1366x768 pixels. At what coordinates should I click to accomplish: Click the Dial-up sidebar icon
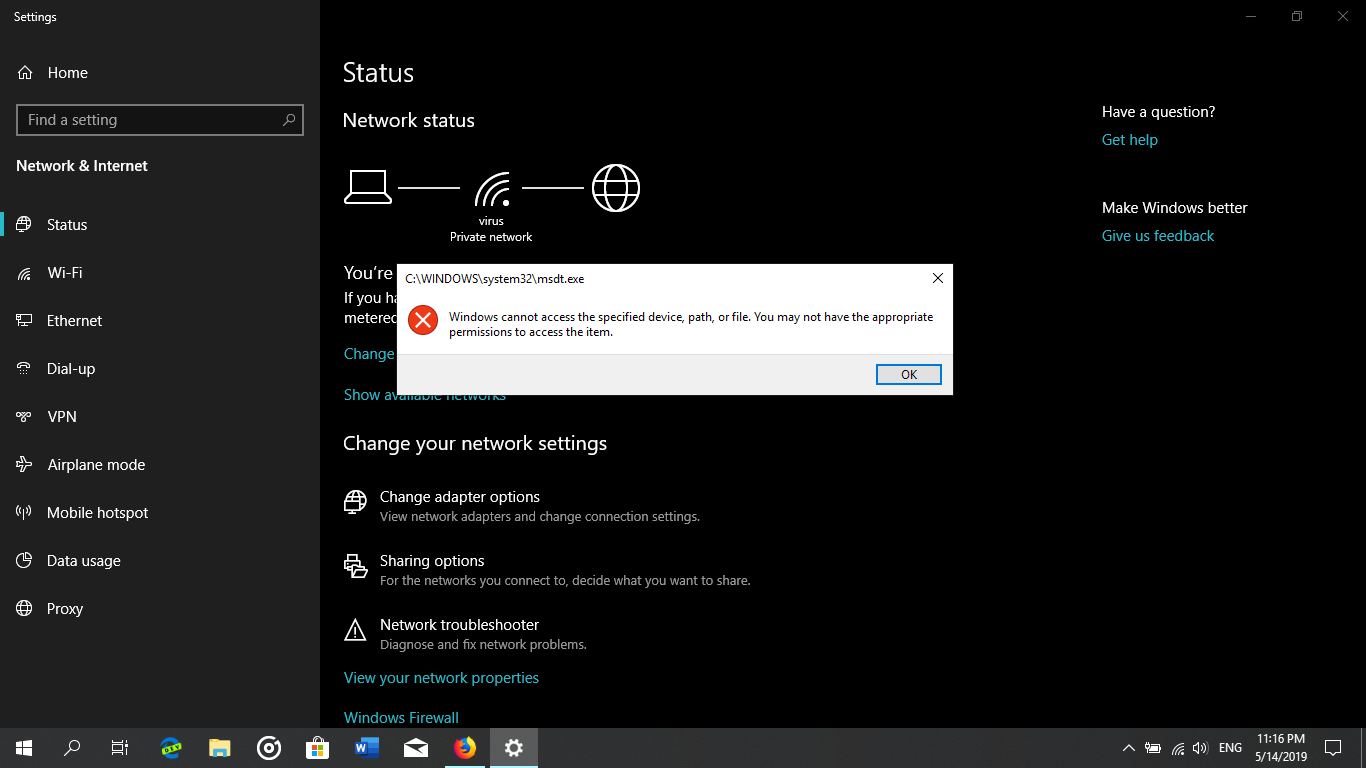pyautogui.click(x=24, y=368)
